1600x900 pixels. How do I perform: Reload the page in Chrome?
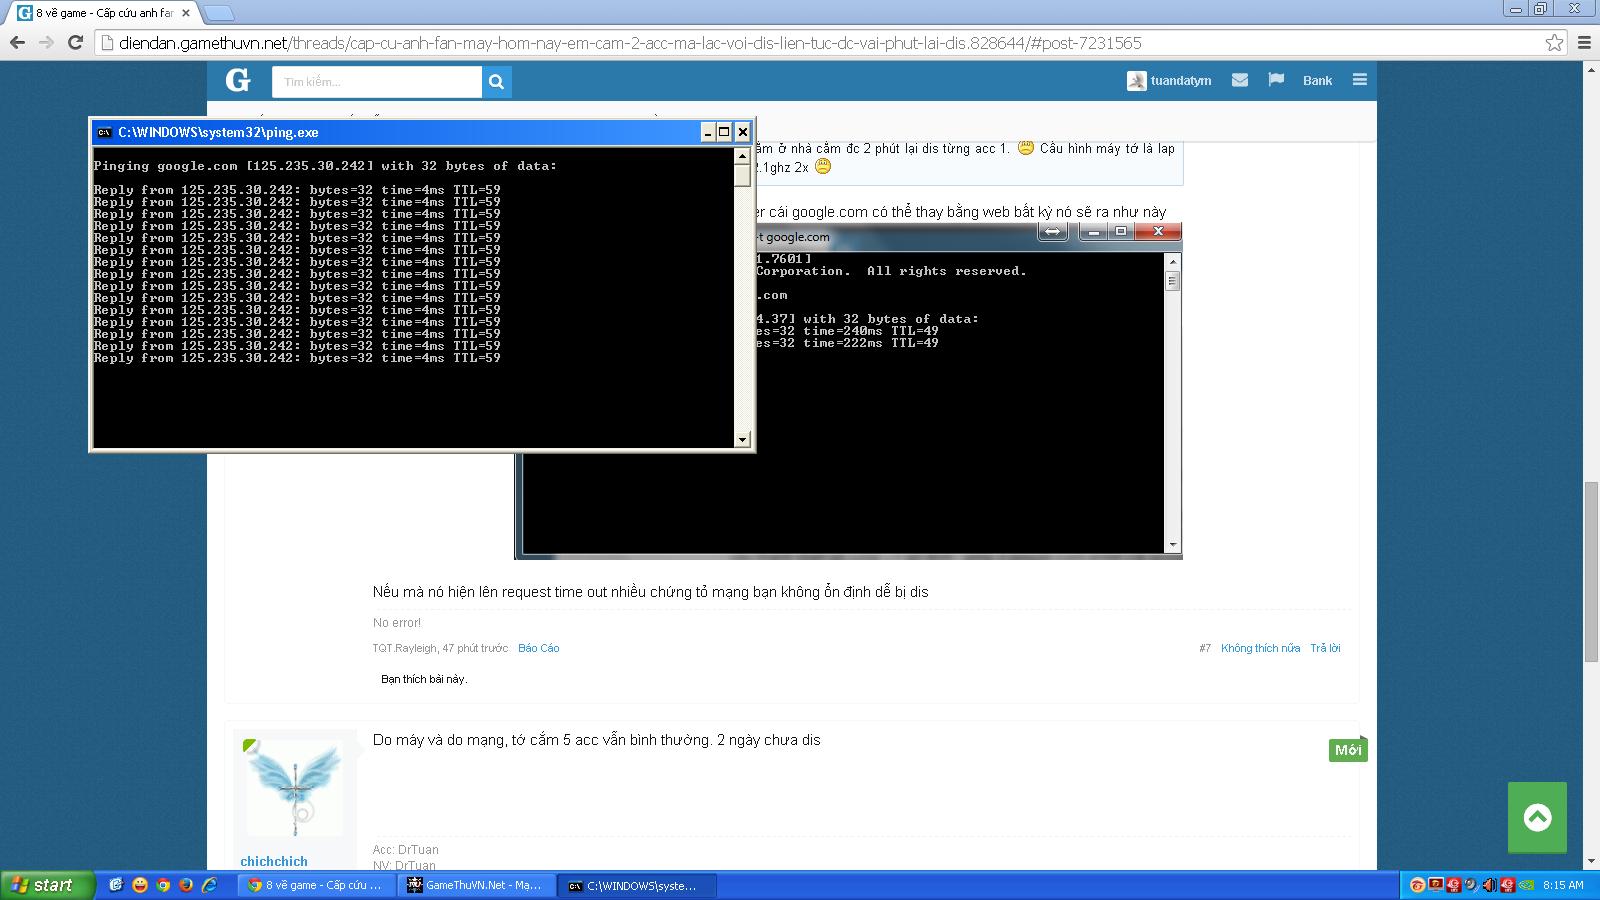75,42
